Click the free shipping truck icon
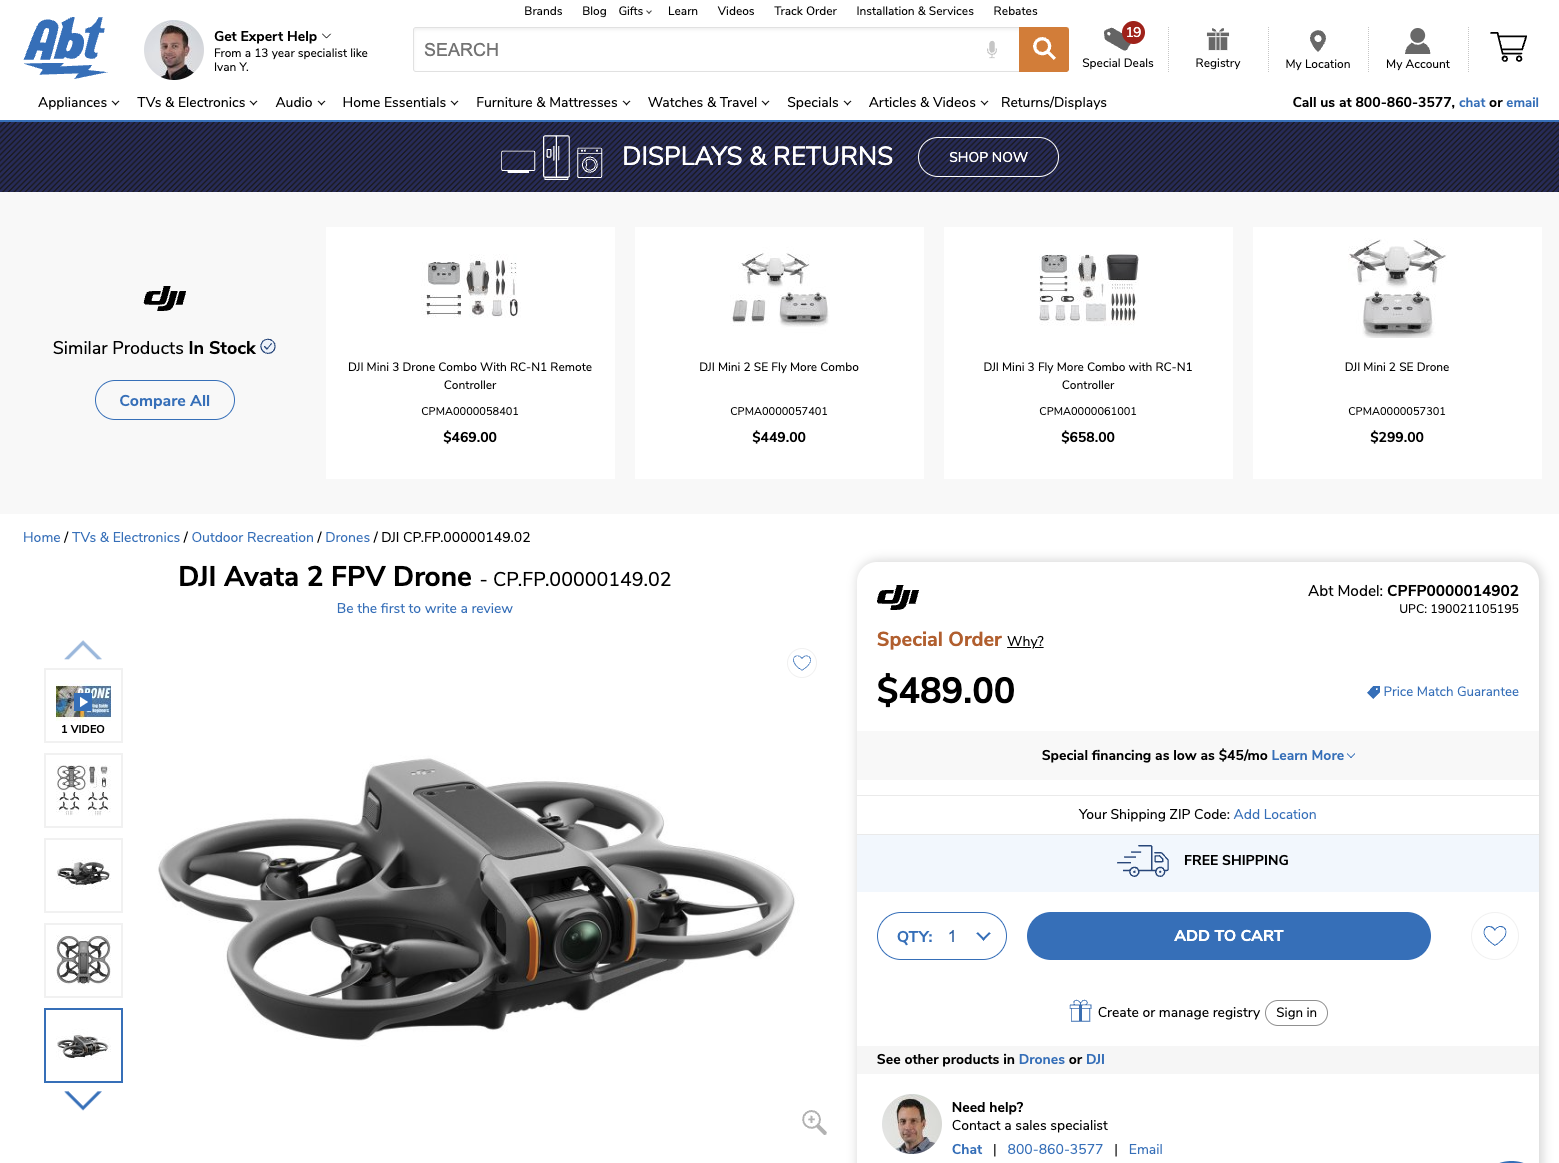 coord(1143,861)
